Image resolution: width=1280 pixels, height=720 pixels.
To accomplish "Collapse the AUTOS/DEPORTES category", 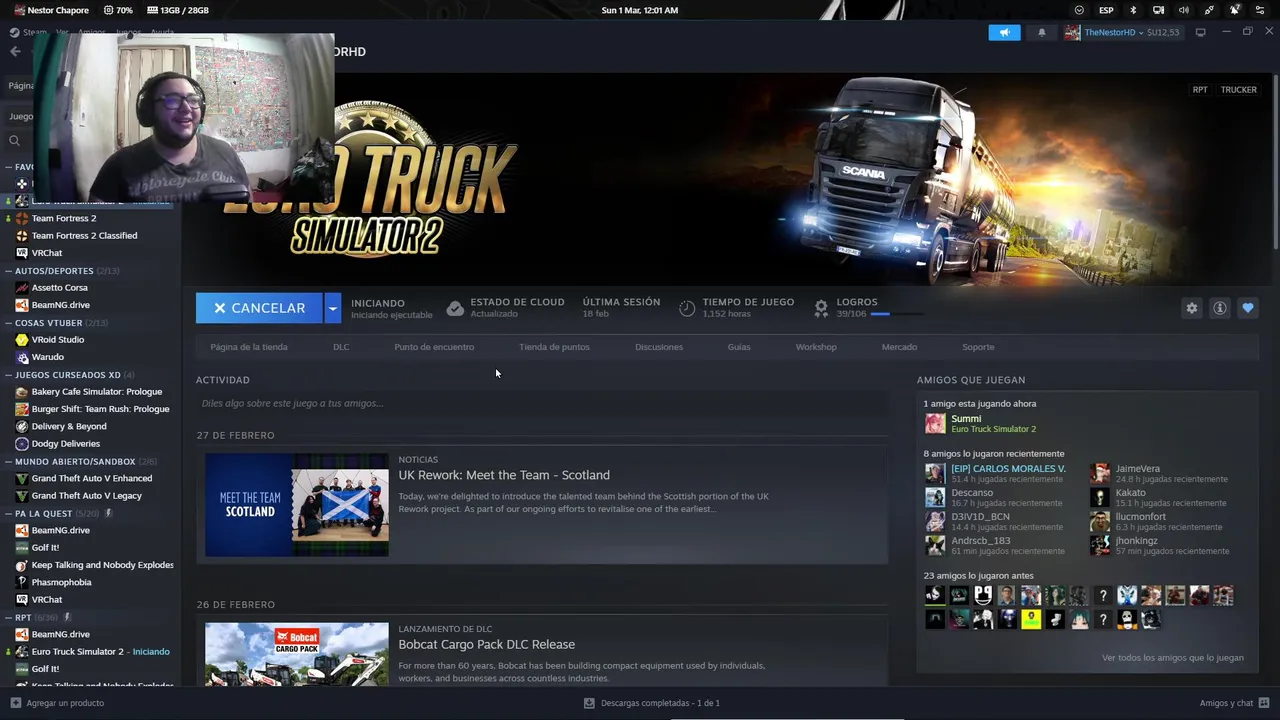I will tap(8, 271).
